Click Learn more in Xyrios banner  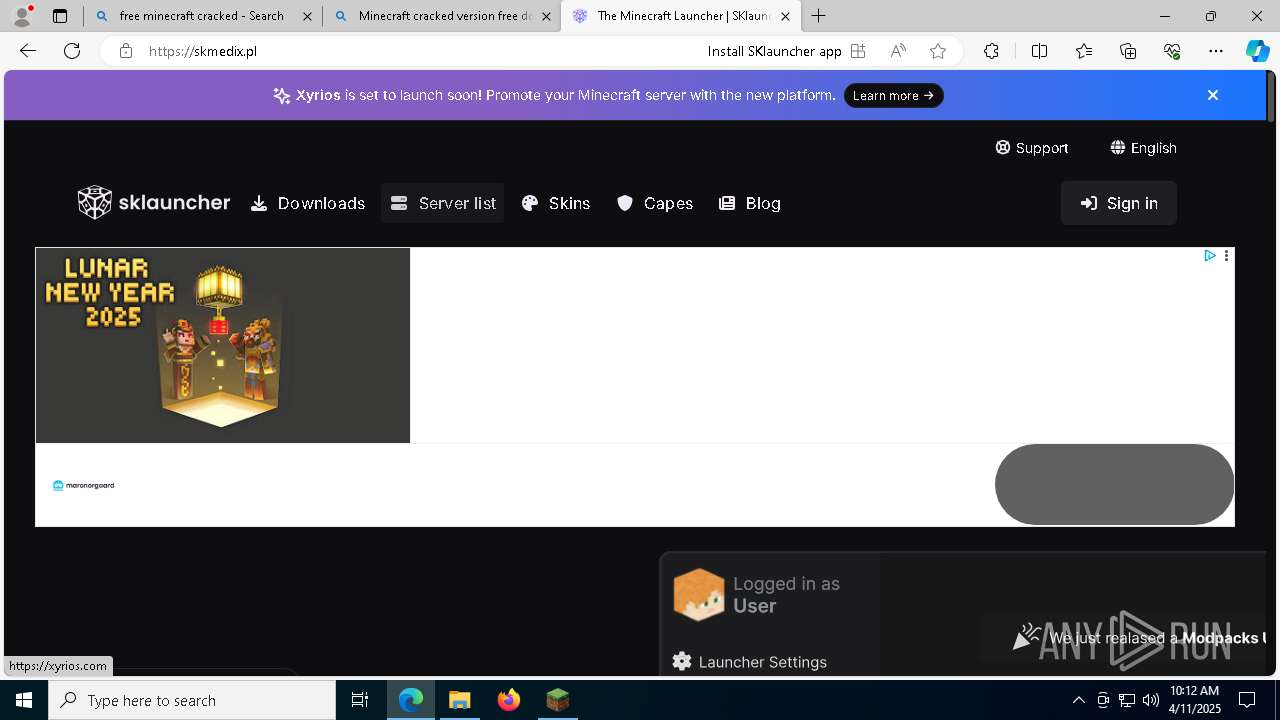pos(893,95)
